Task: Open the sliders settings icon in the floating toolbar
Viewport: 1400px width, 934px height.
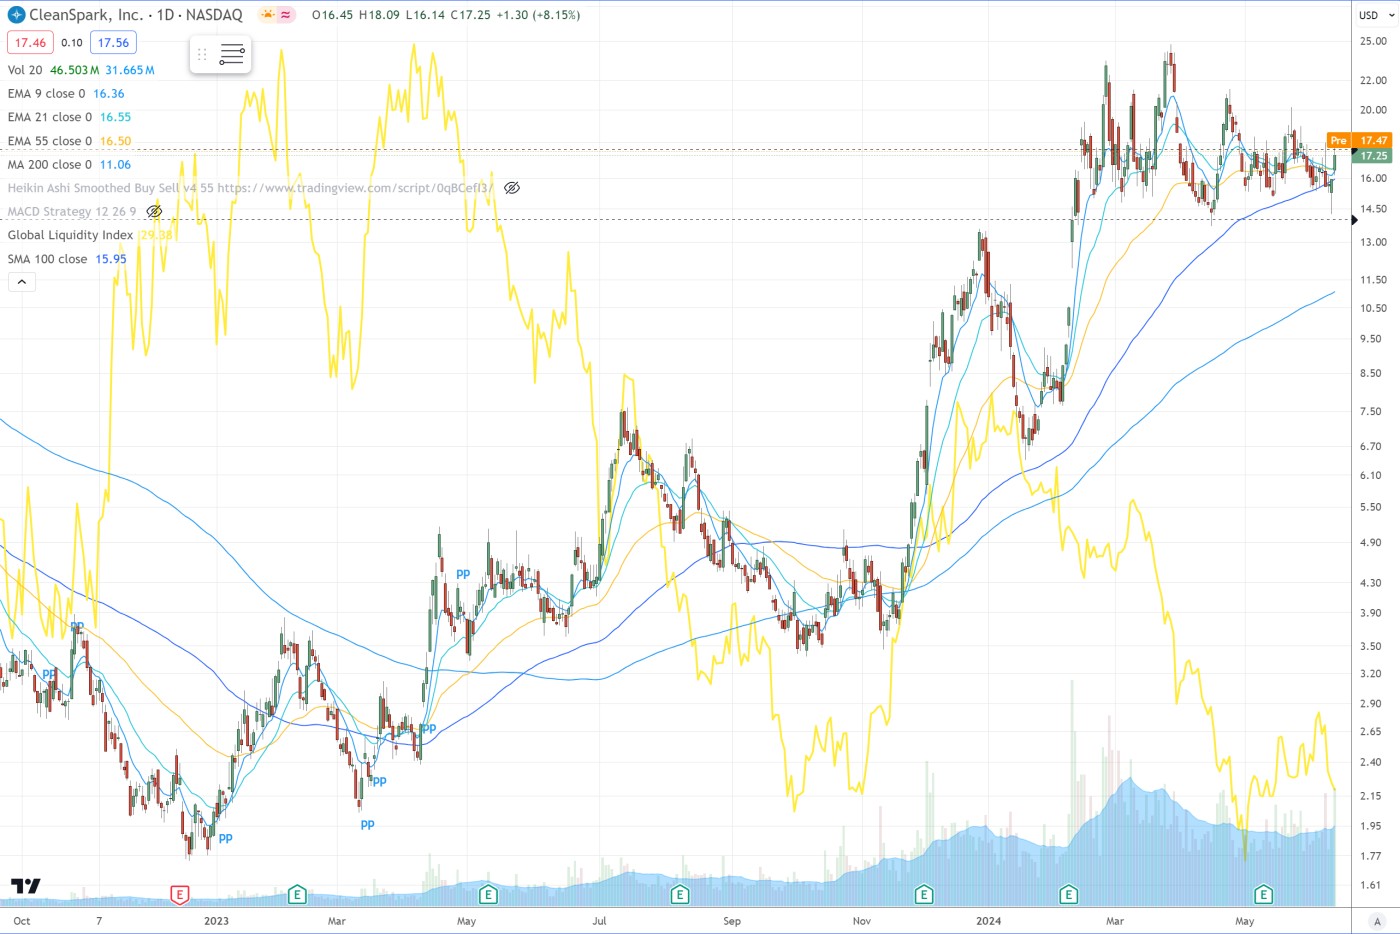Action: (232, 54)
